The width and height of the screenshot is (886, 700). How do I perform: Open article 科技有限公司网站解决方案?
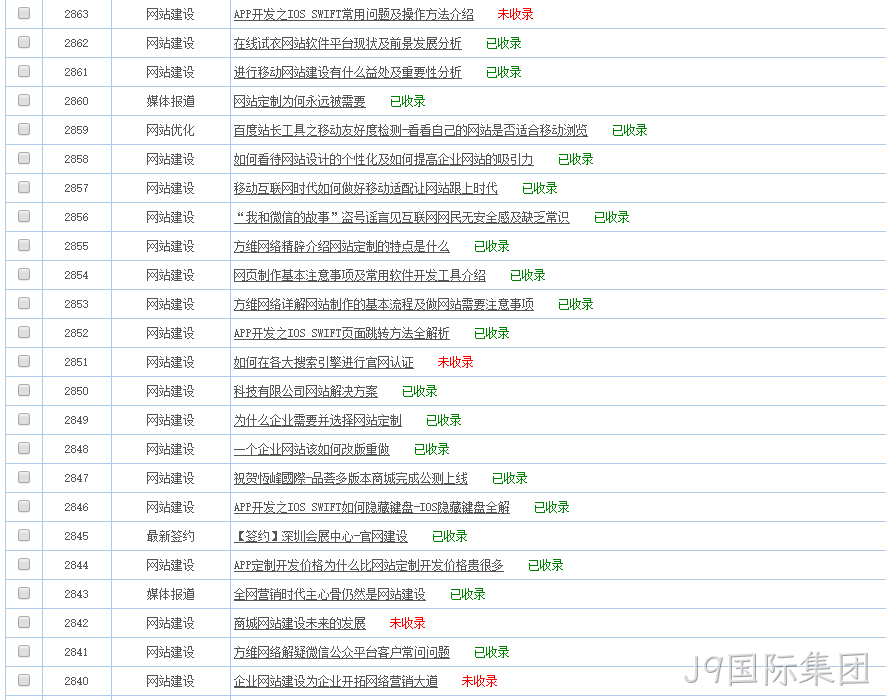click(x=305, y=392)
